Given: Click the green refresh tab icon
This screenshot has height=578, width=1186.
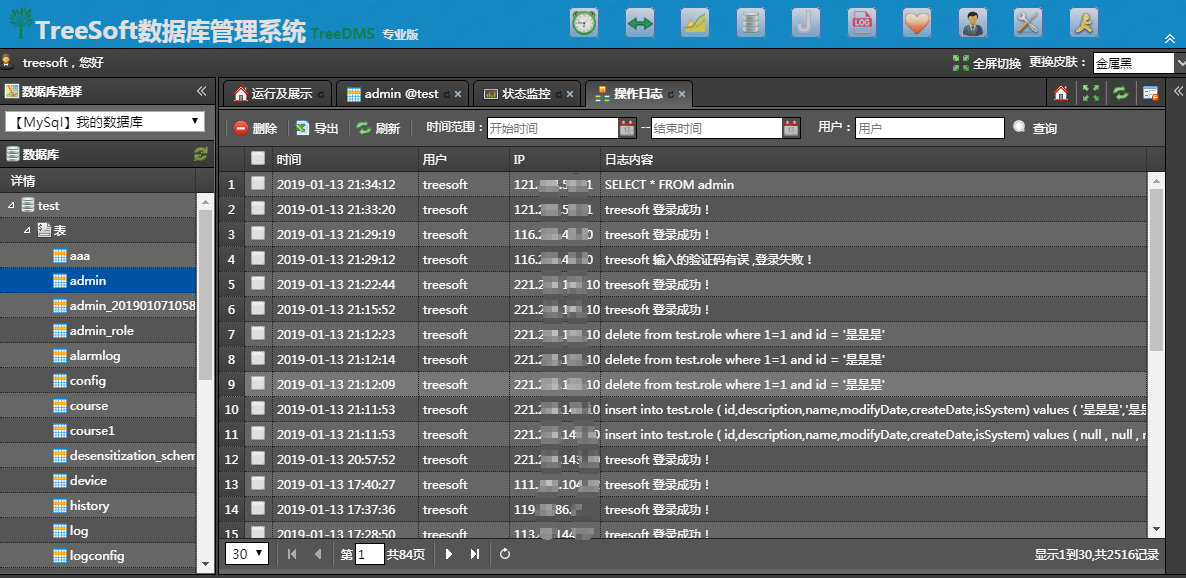Looking at the screenshot, I should coord(1120,93).
